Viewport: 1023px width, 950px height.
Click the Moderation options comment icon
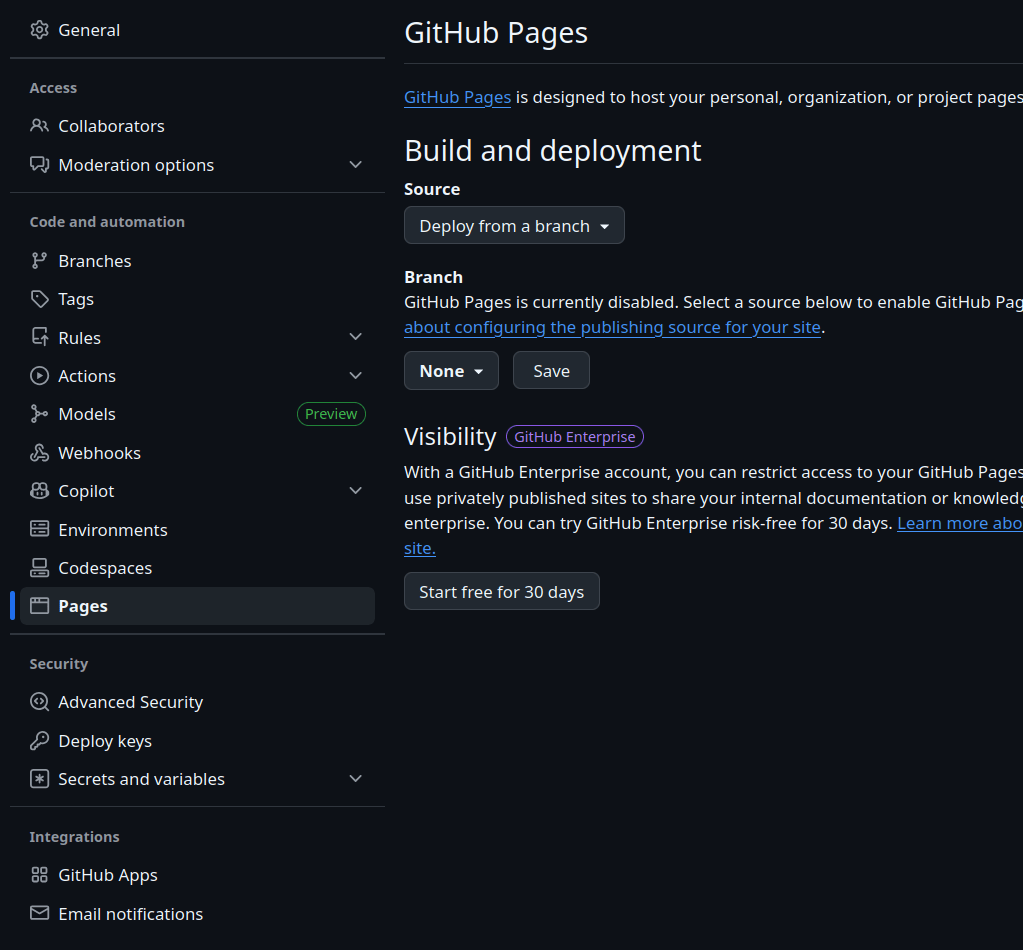coord(39,164)
